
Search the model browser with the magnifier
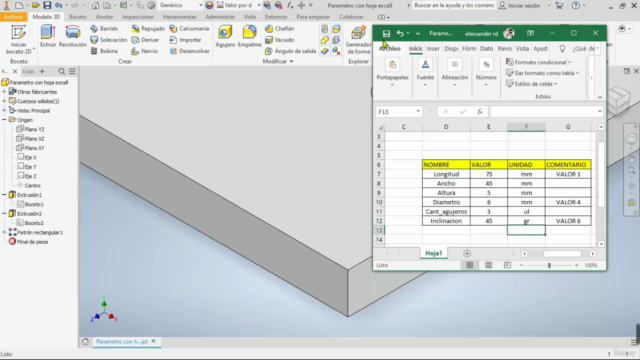click(x=62, y=71)
